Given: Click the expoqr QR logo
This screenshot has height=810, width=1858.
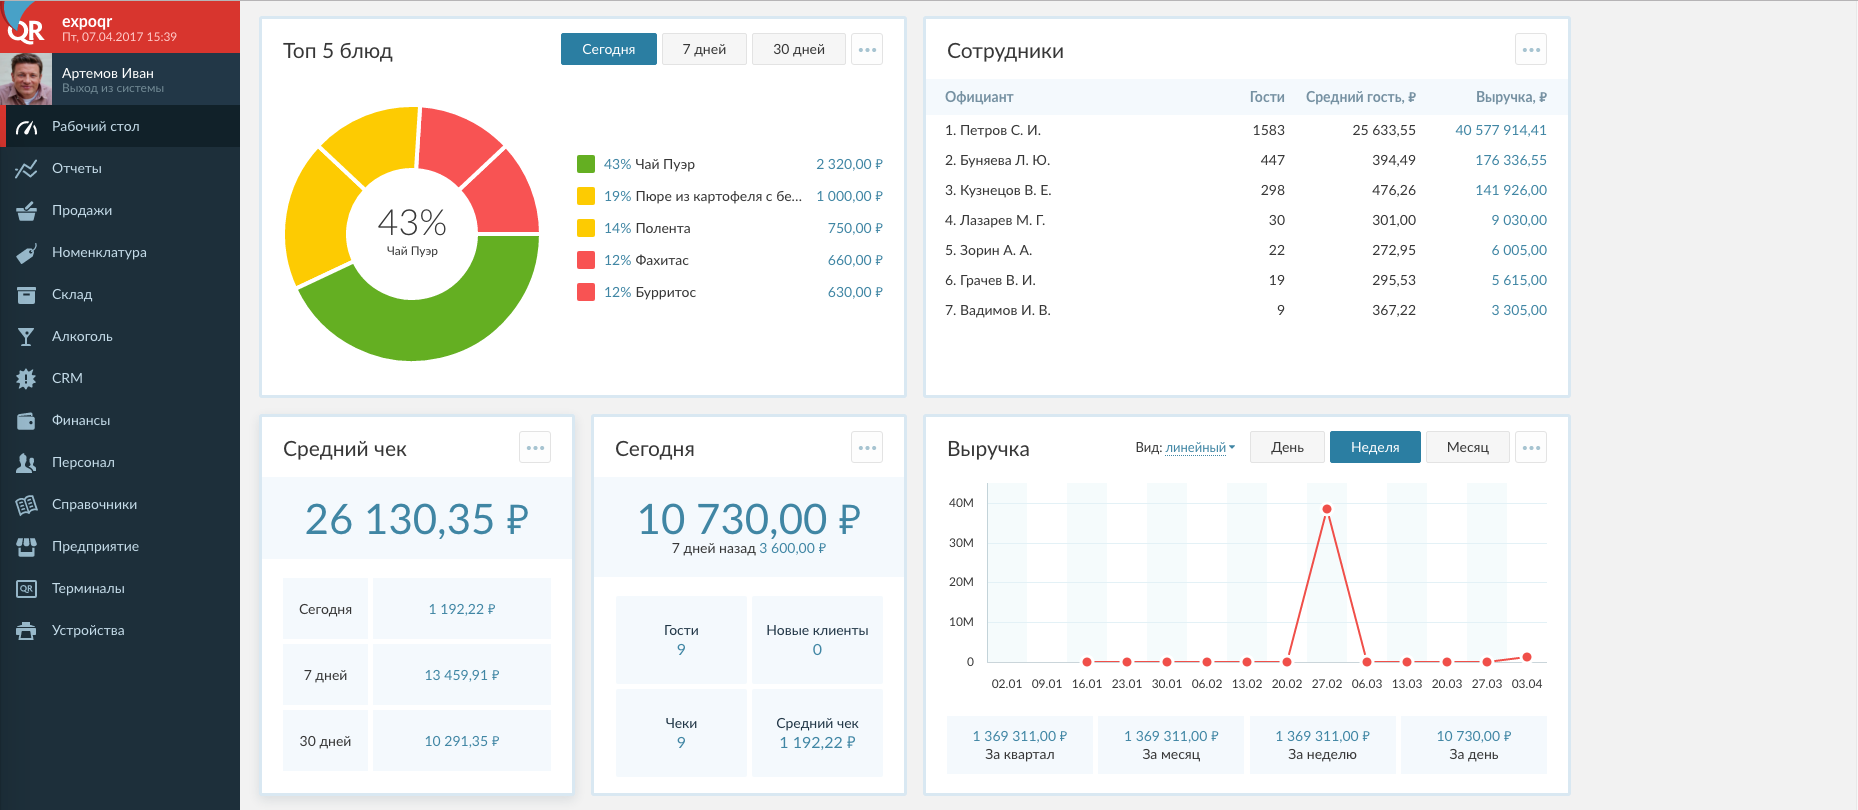Looking at the screenshot, I should point(26,29).
